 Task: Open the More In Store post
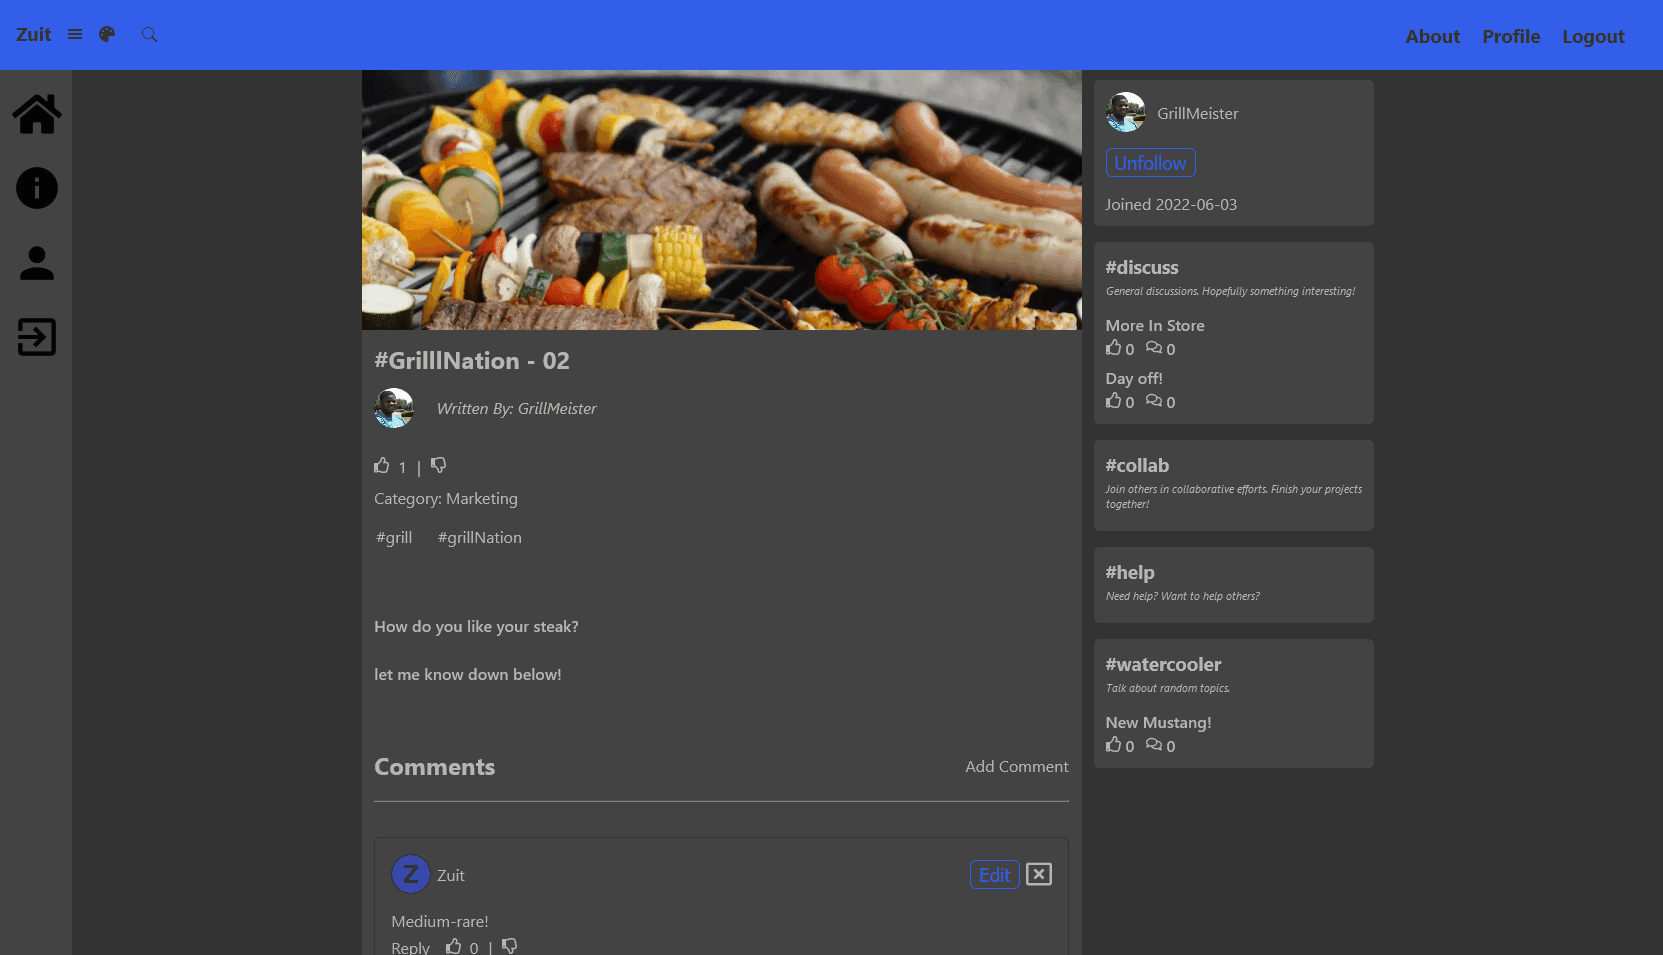click(x=1155, y=325)
